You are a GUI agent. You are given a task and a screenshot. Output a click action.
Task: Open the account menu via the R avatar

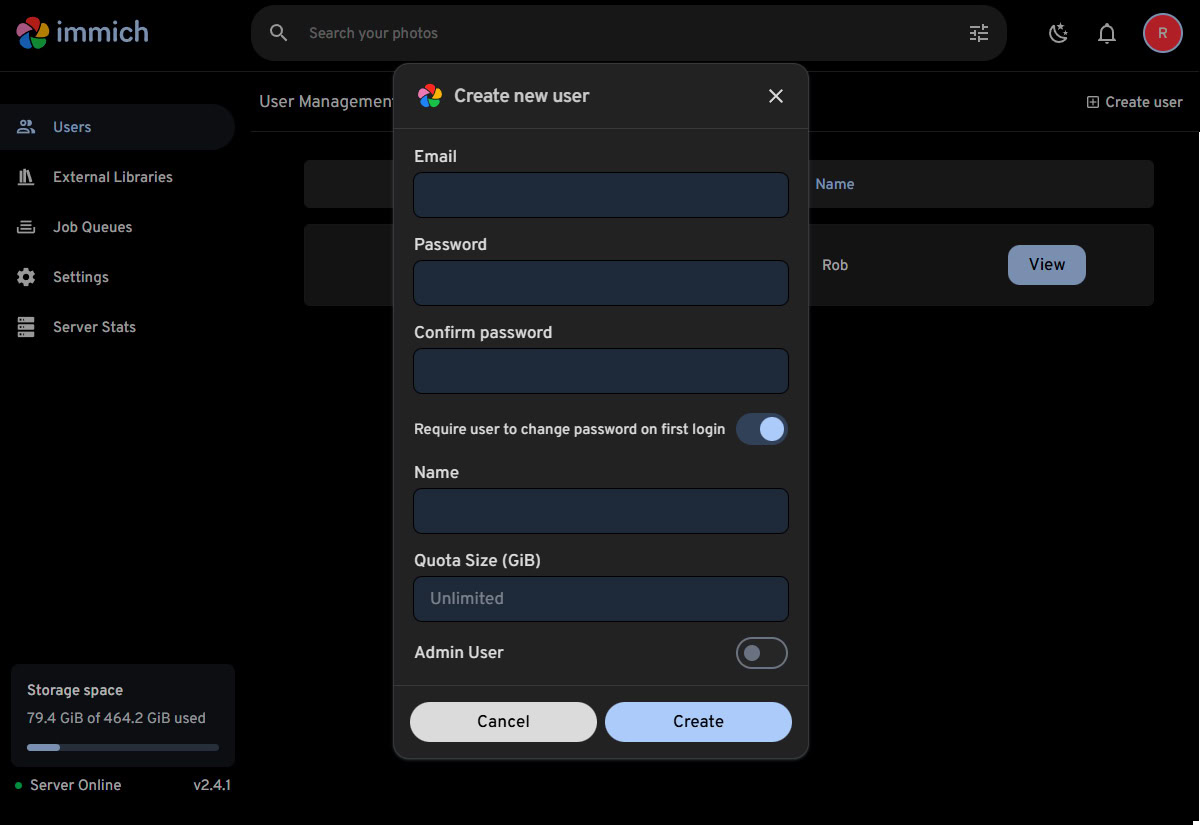1162,32
